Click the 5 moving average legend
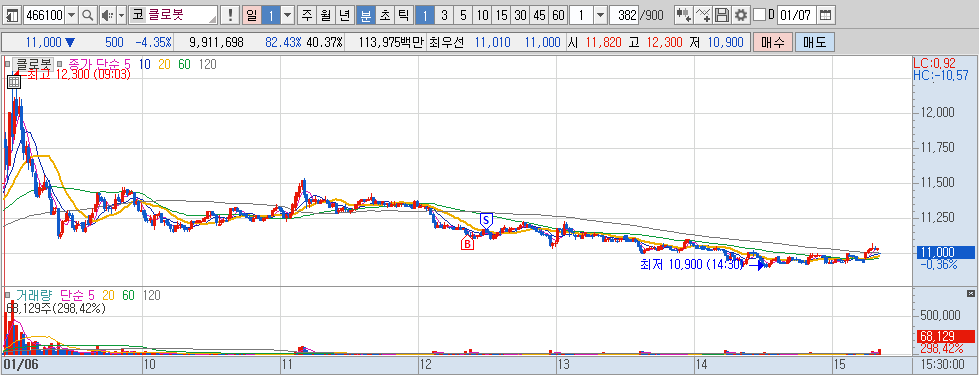Screen dimensions: 979x375 pyautogui.click(x=128, y=64)
